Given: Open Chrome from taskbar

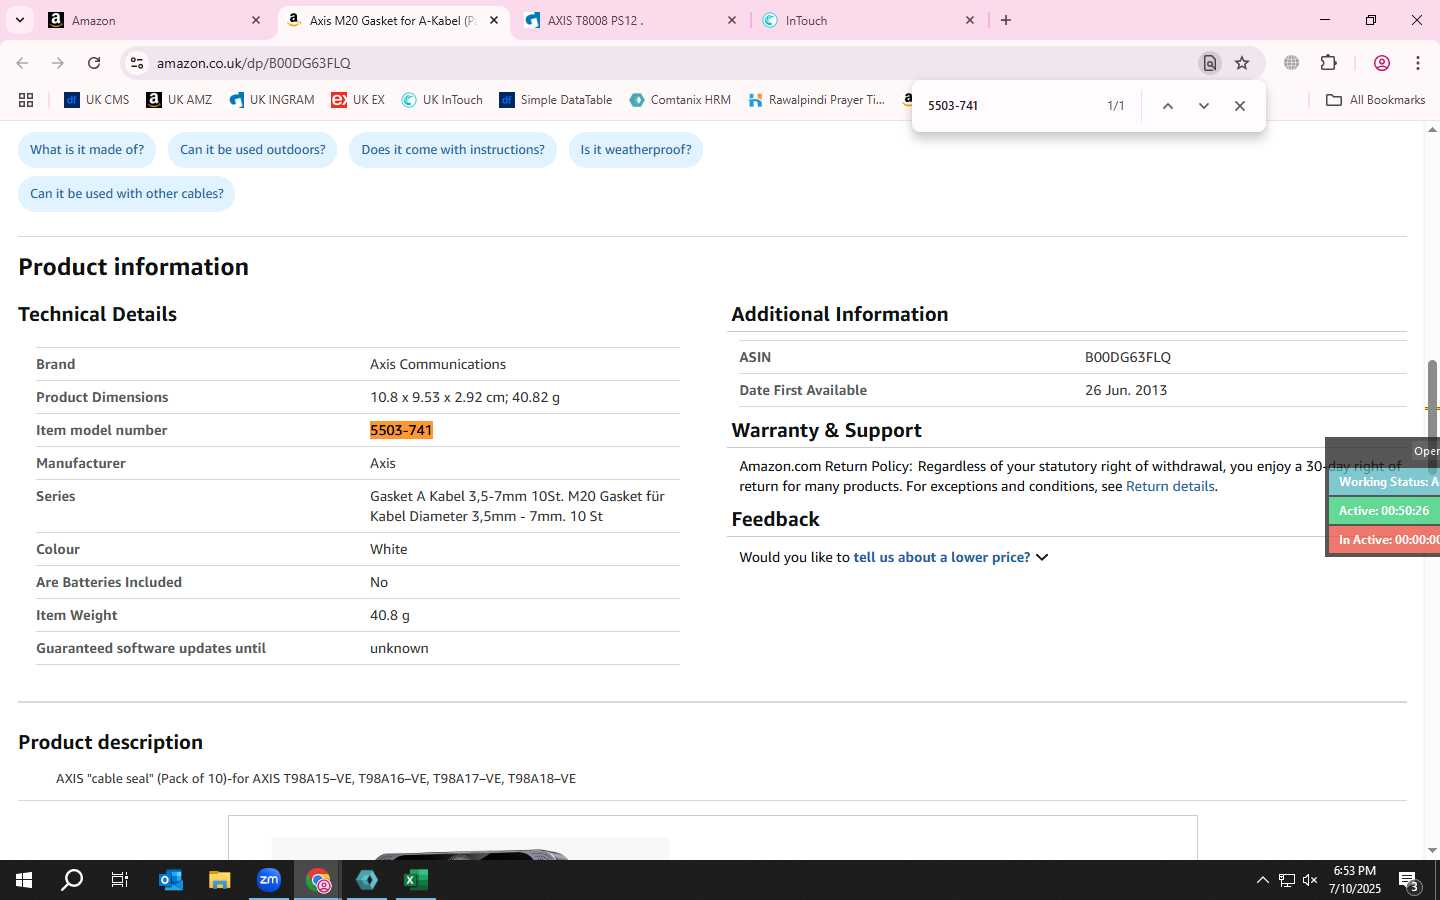Looking at the screenshot, I should click(x=318, y=880).
